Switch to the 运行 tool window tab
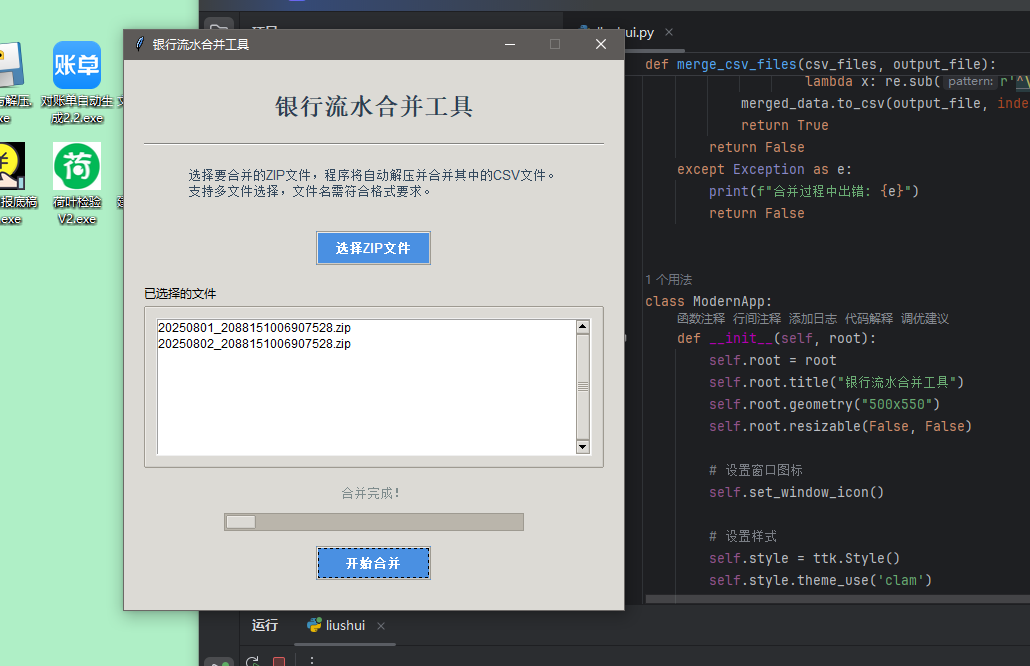Screen dimensions: 1030x666 coord(265,625)
